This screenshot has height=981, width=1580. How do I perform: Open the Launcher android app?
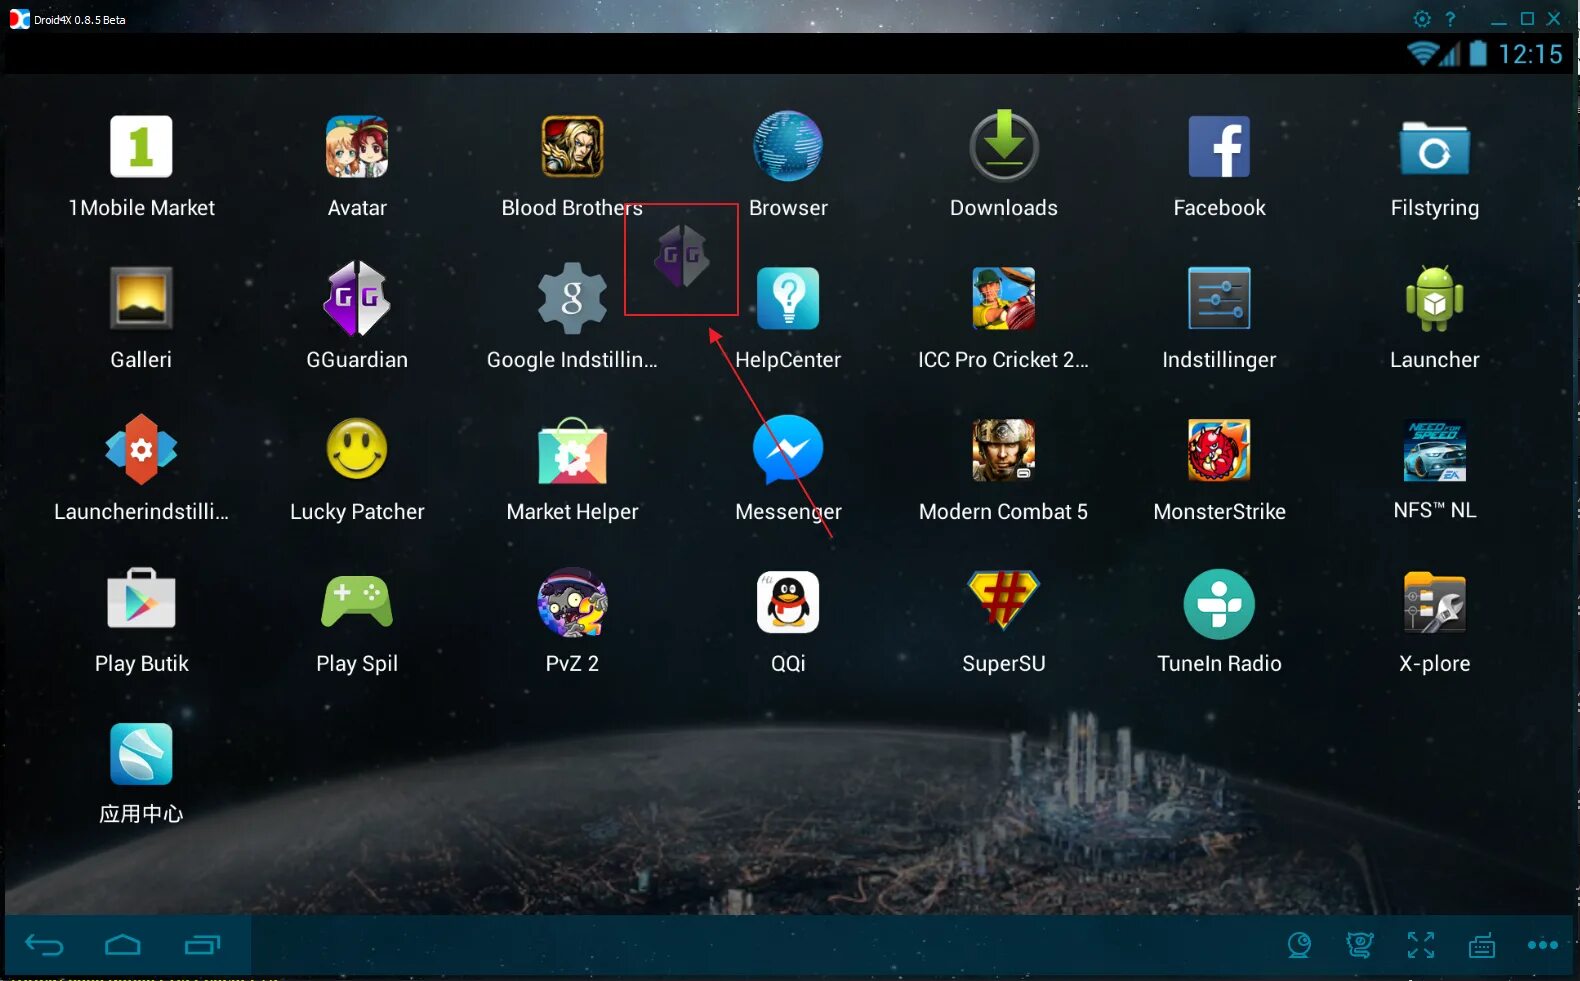click(1435, 298)
